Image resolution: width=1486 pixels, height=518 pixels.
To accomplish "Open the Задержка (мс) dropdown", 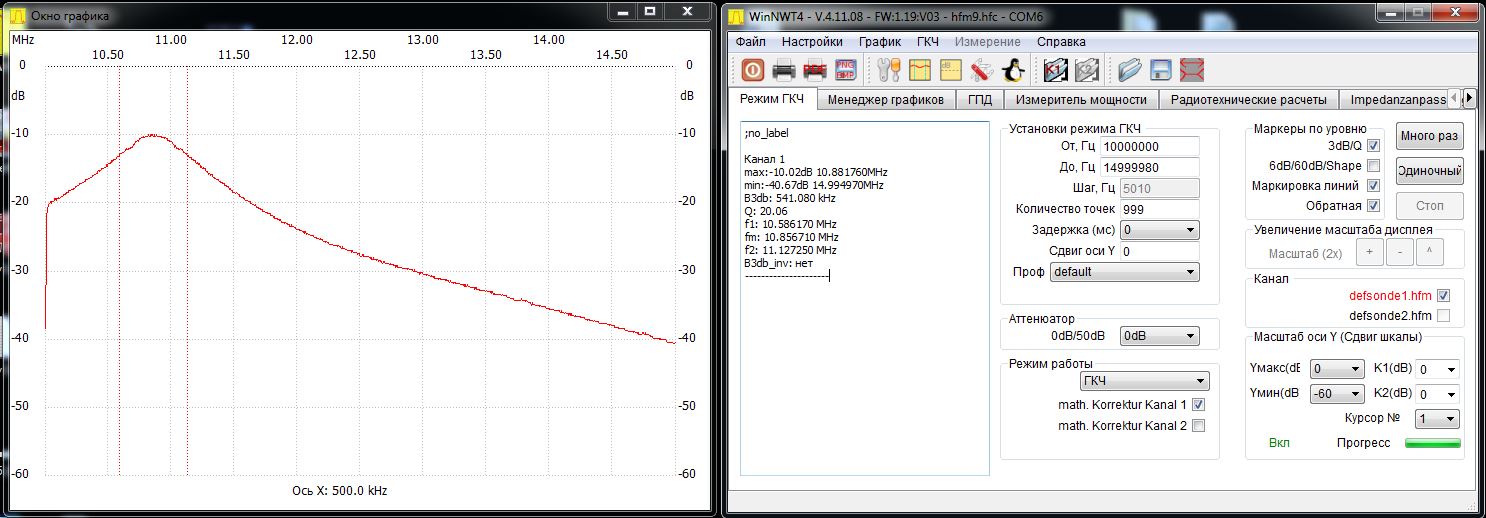I will click(1159, 230).
